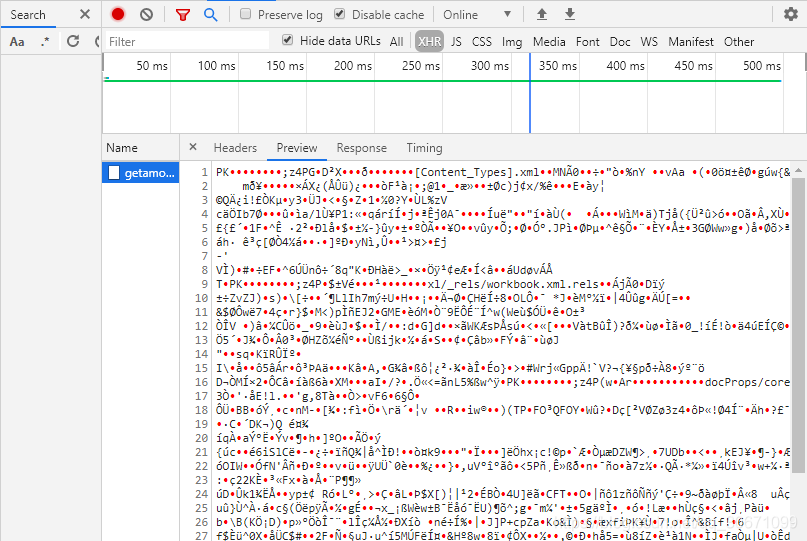Import HAR file with upload arrow
This screenshot has width=807, height=541.
tap(542, 15)
